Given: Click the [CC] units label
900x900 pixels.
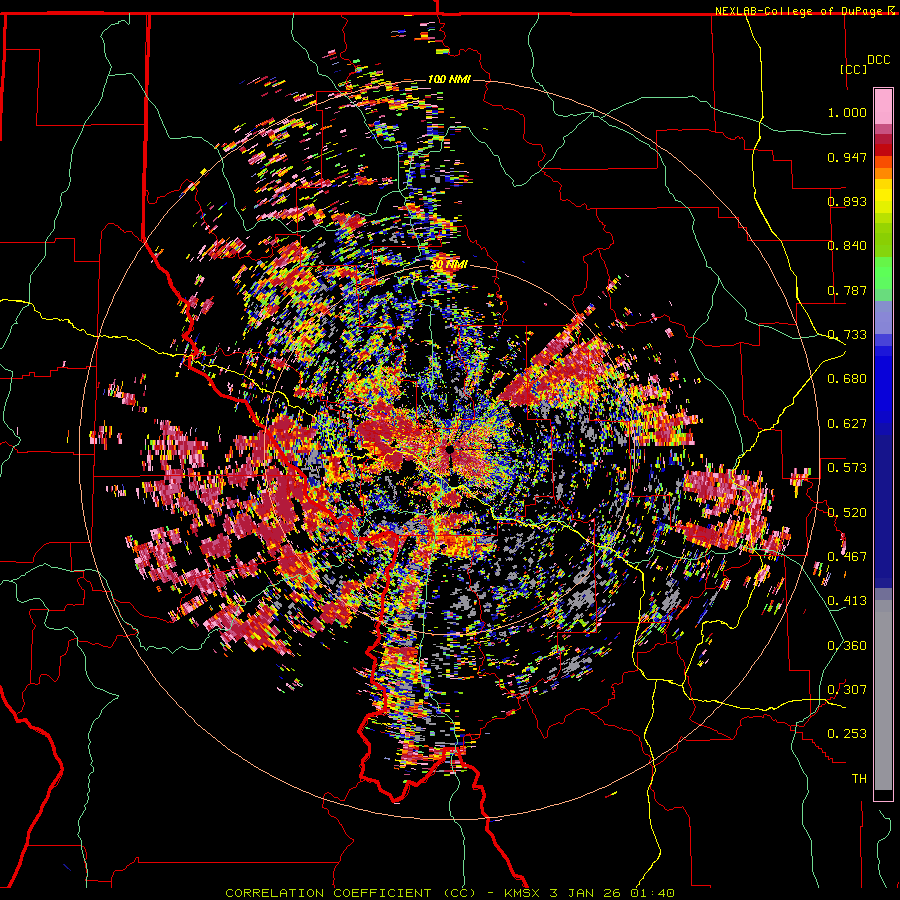Looking at the screenshot, I should click(x=853, y=69).
